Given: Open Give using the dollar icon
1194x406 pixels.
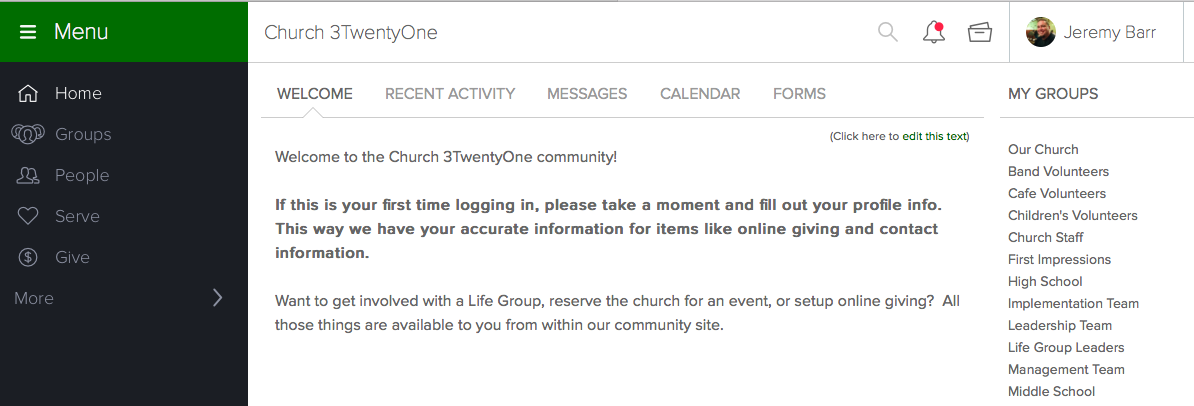Looking at the screenshot, I should [x=28, y=257].
